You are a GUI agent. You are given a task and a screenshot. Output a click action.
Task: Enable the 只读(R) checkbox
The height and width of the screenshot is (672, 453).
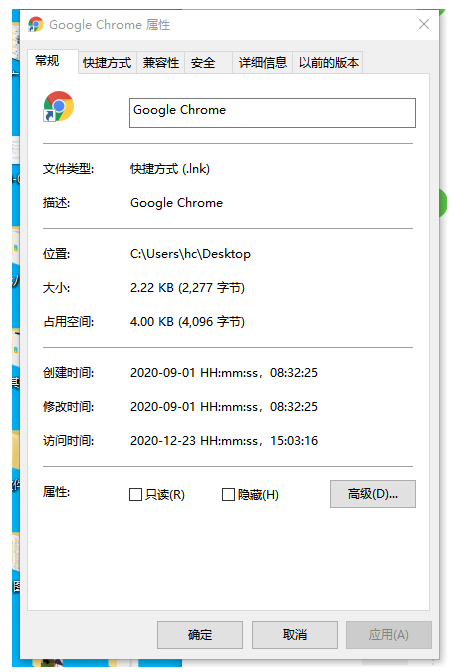pyautogui.click(x=157, y=495)
